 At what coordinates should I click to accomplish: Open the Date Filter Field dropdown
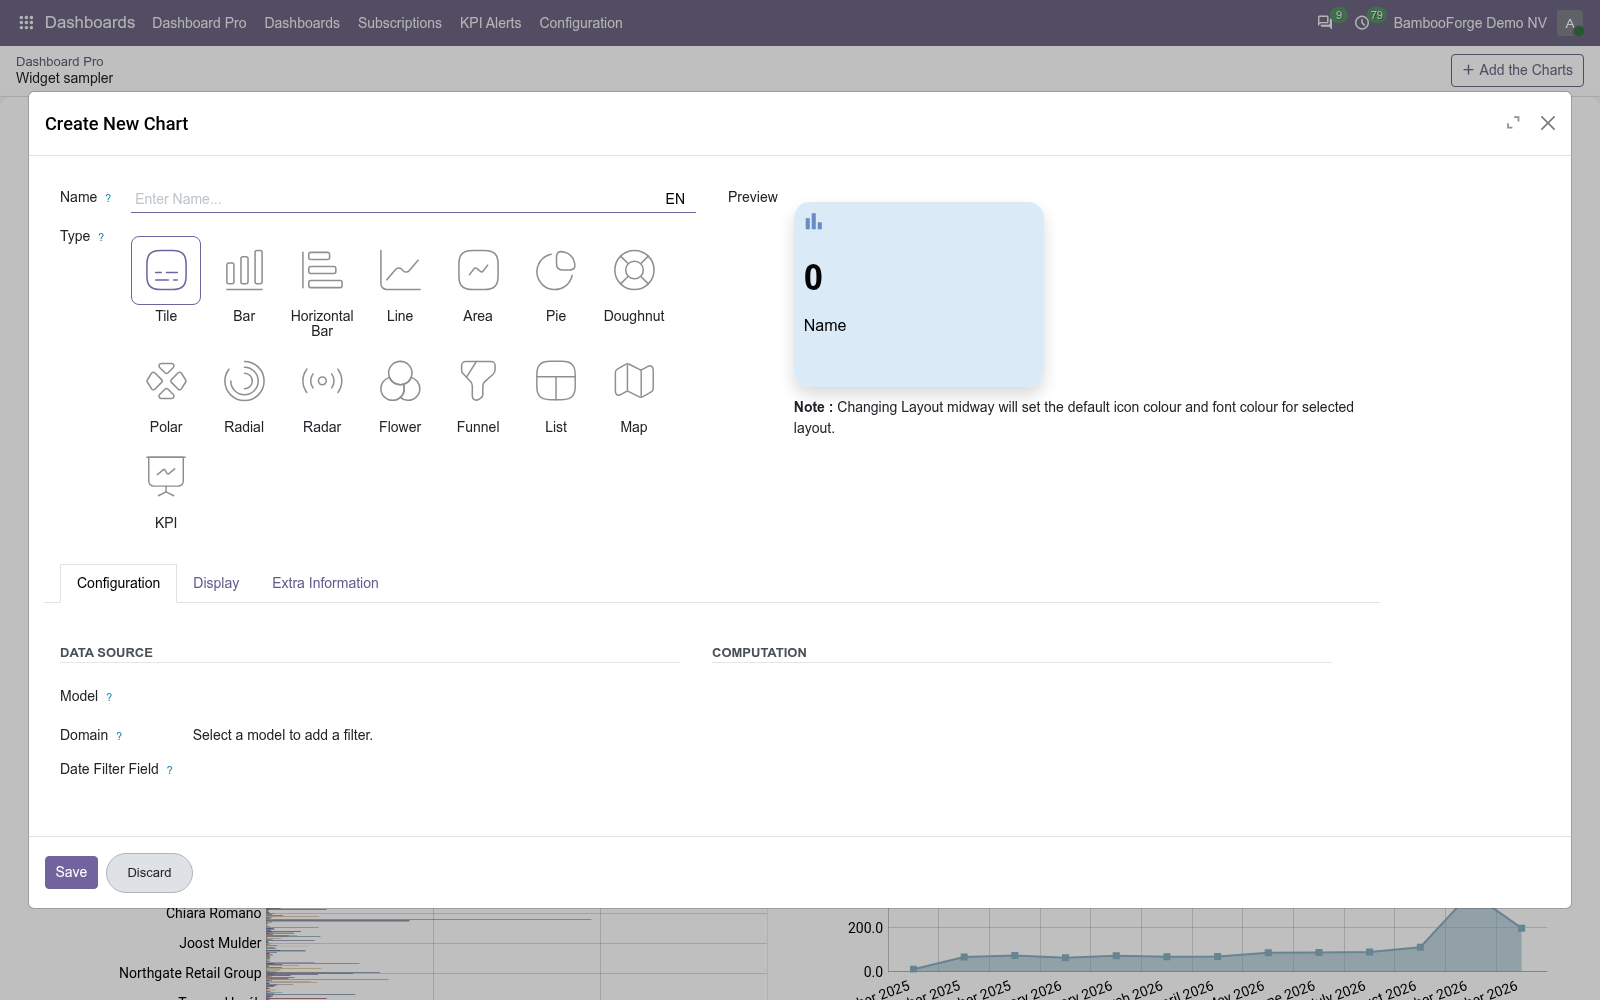(436, 769)
